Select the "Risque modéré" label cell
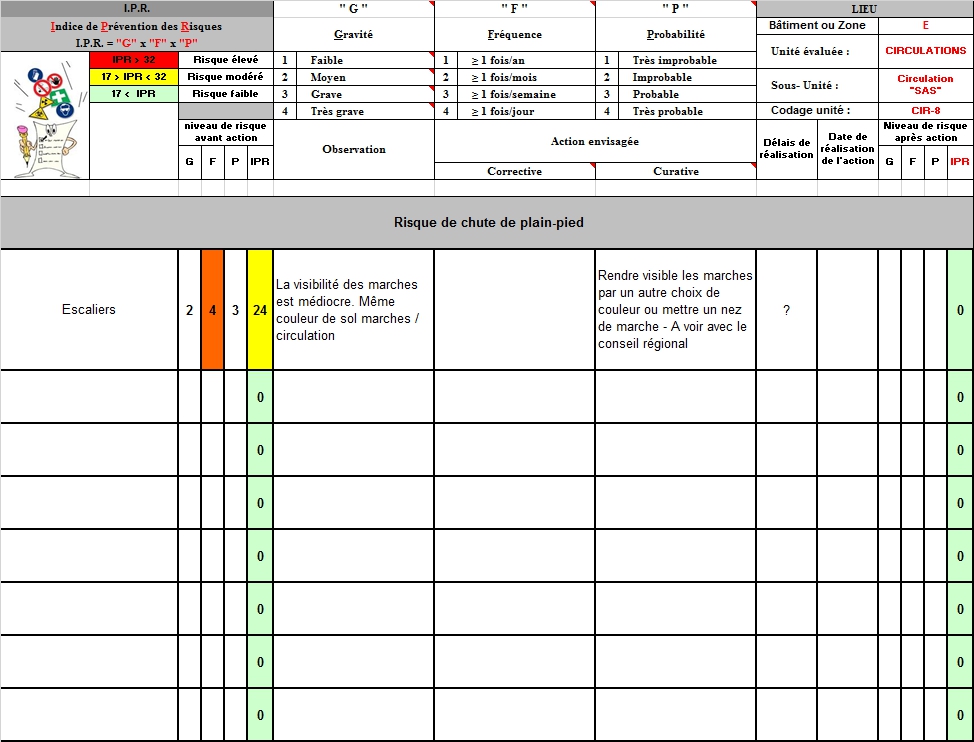Screen dimensions: 974x742 [x=225, y=77]
